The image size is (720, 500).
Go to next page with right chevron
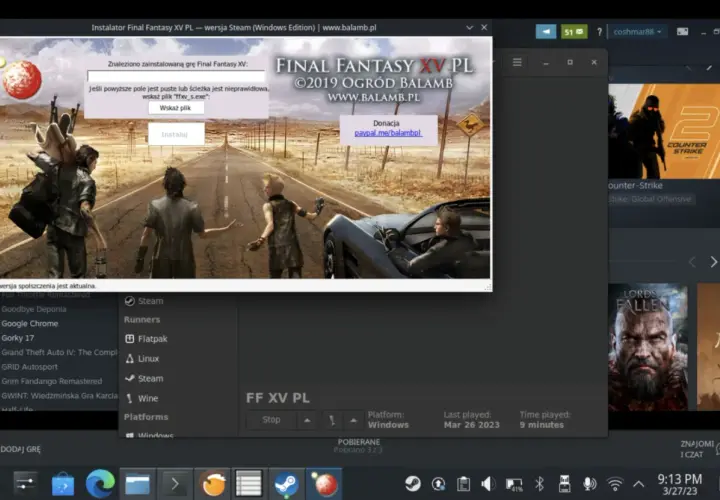tap(713, 262)
